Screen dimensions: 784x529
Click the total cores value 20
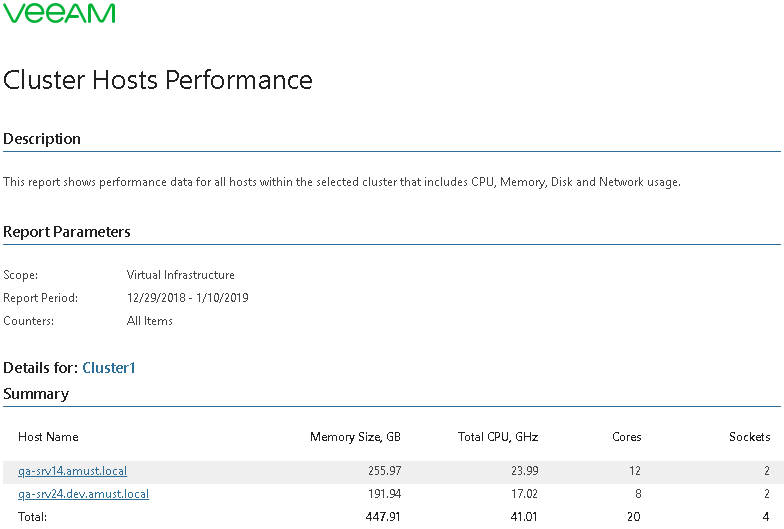[634, 516]
